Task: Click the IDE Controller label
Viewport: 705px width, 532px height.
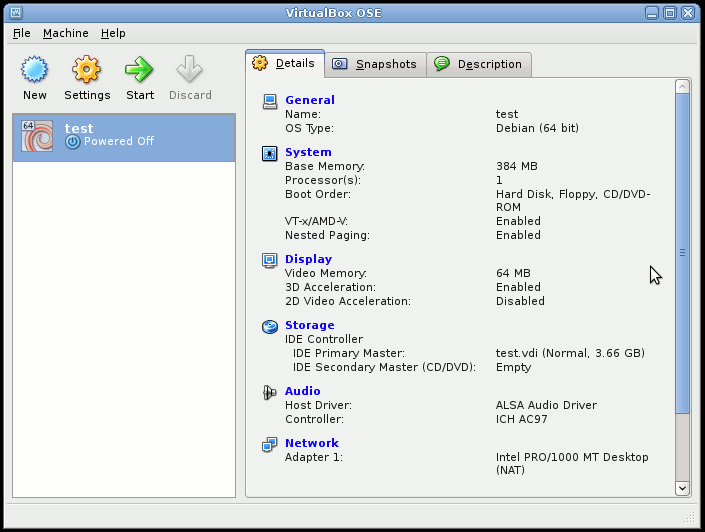Action: pyautogui.click(x=324, y=339)
